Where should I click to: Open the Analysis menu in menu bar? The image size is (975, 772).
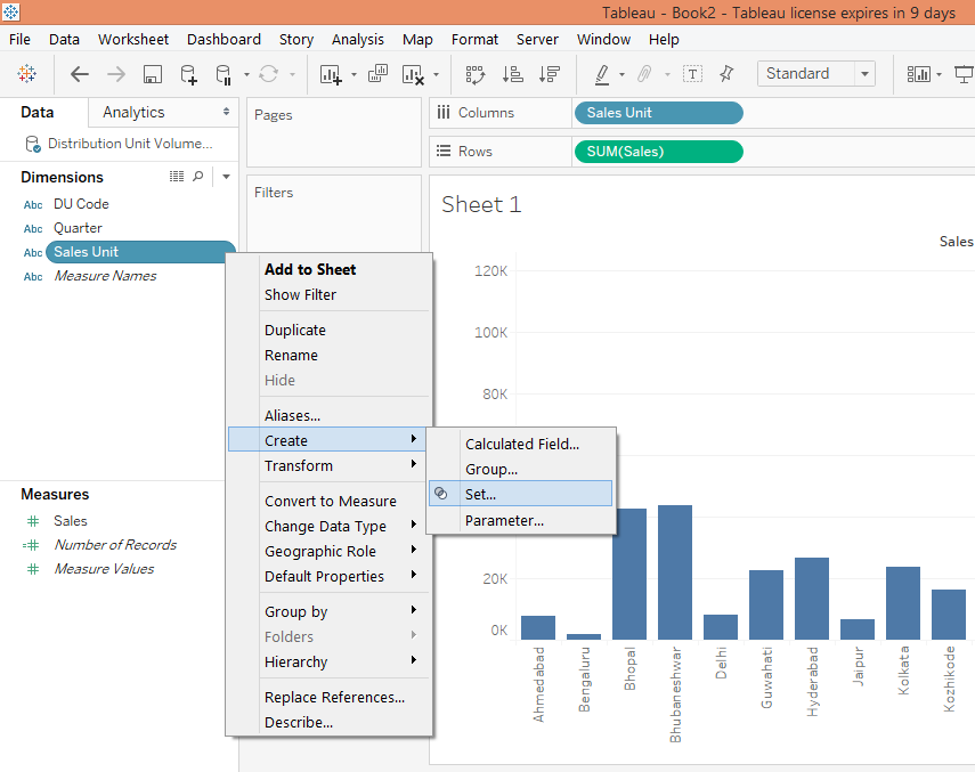point(357,39)
